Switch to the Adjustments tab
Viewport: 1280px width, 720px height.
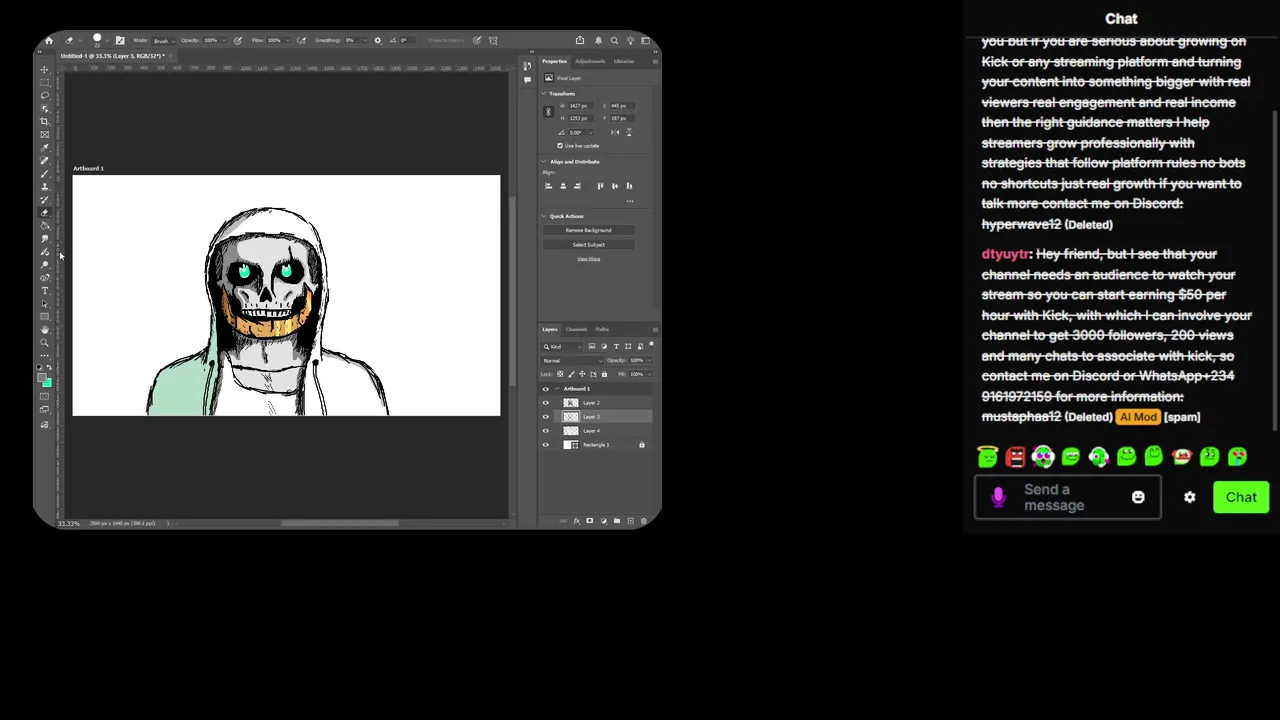point(590,61)
